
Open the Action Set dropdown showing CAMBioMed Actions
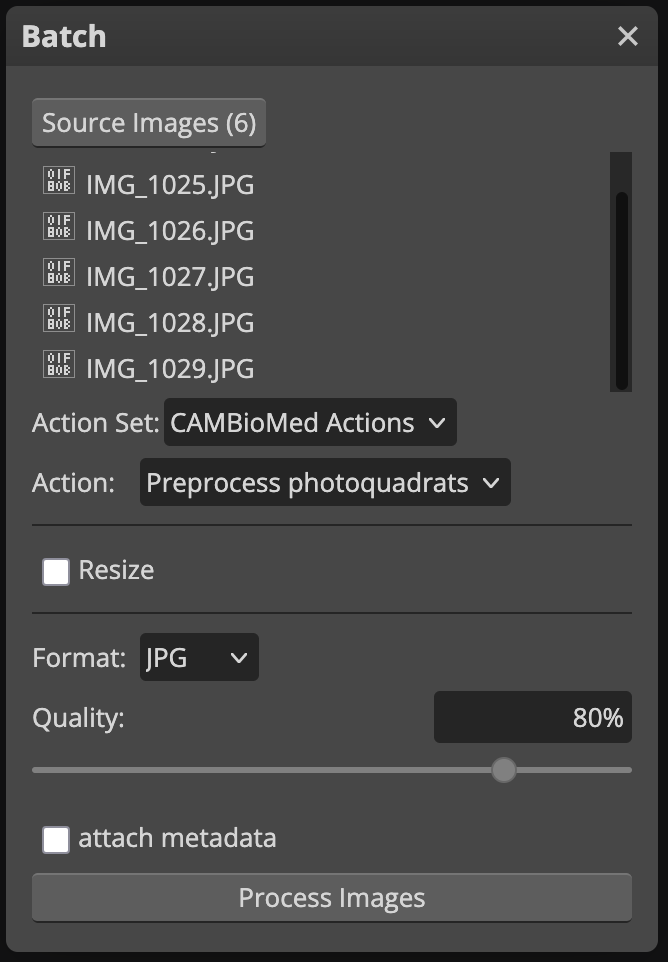310,423
